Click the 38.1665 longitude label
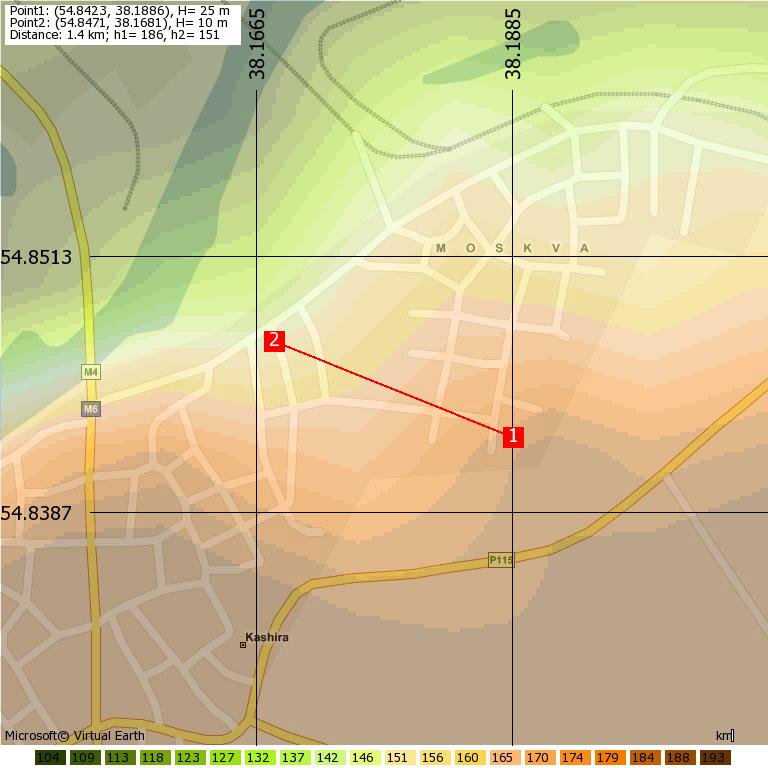Screen dimensions: 768x768 coord(257,44)
